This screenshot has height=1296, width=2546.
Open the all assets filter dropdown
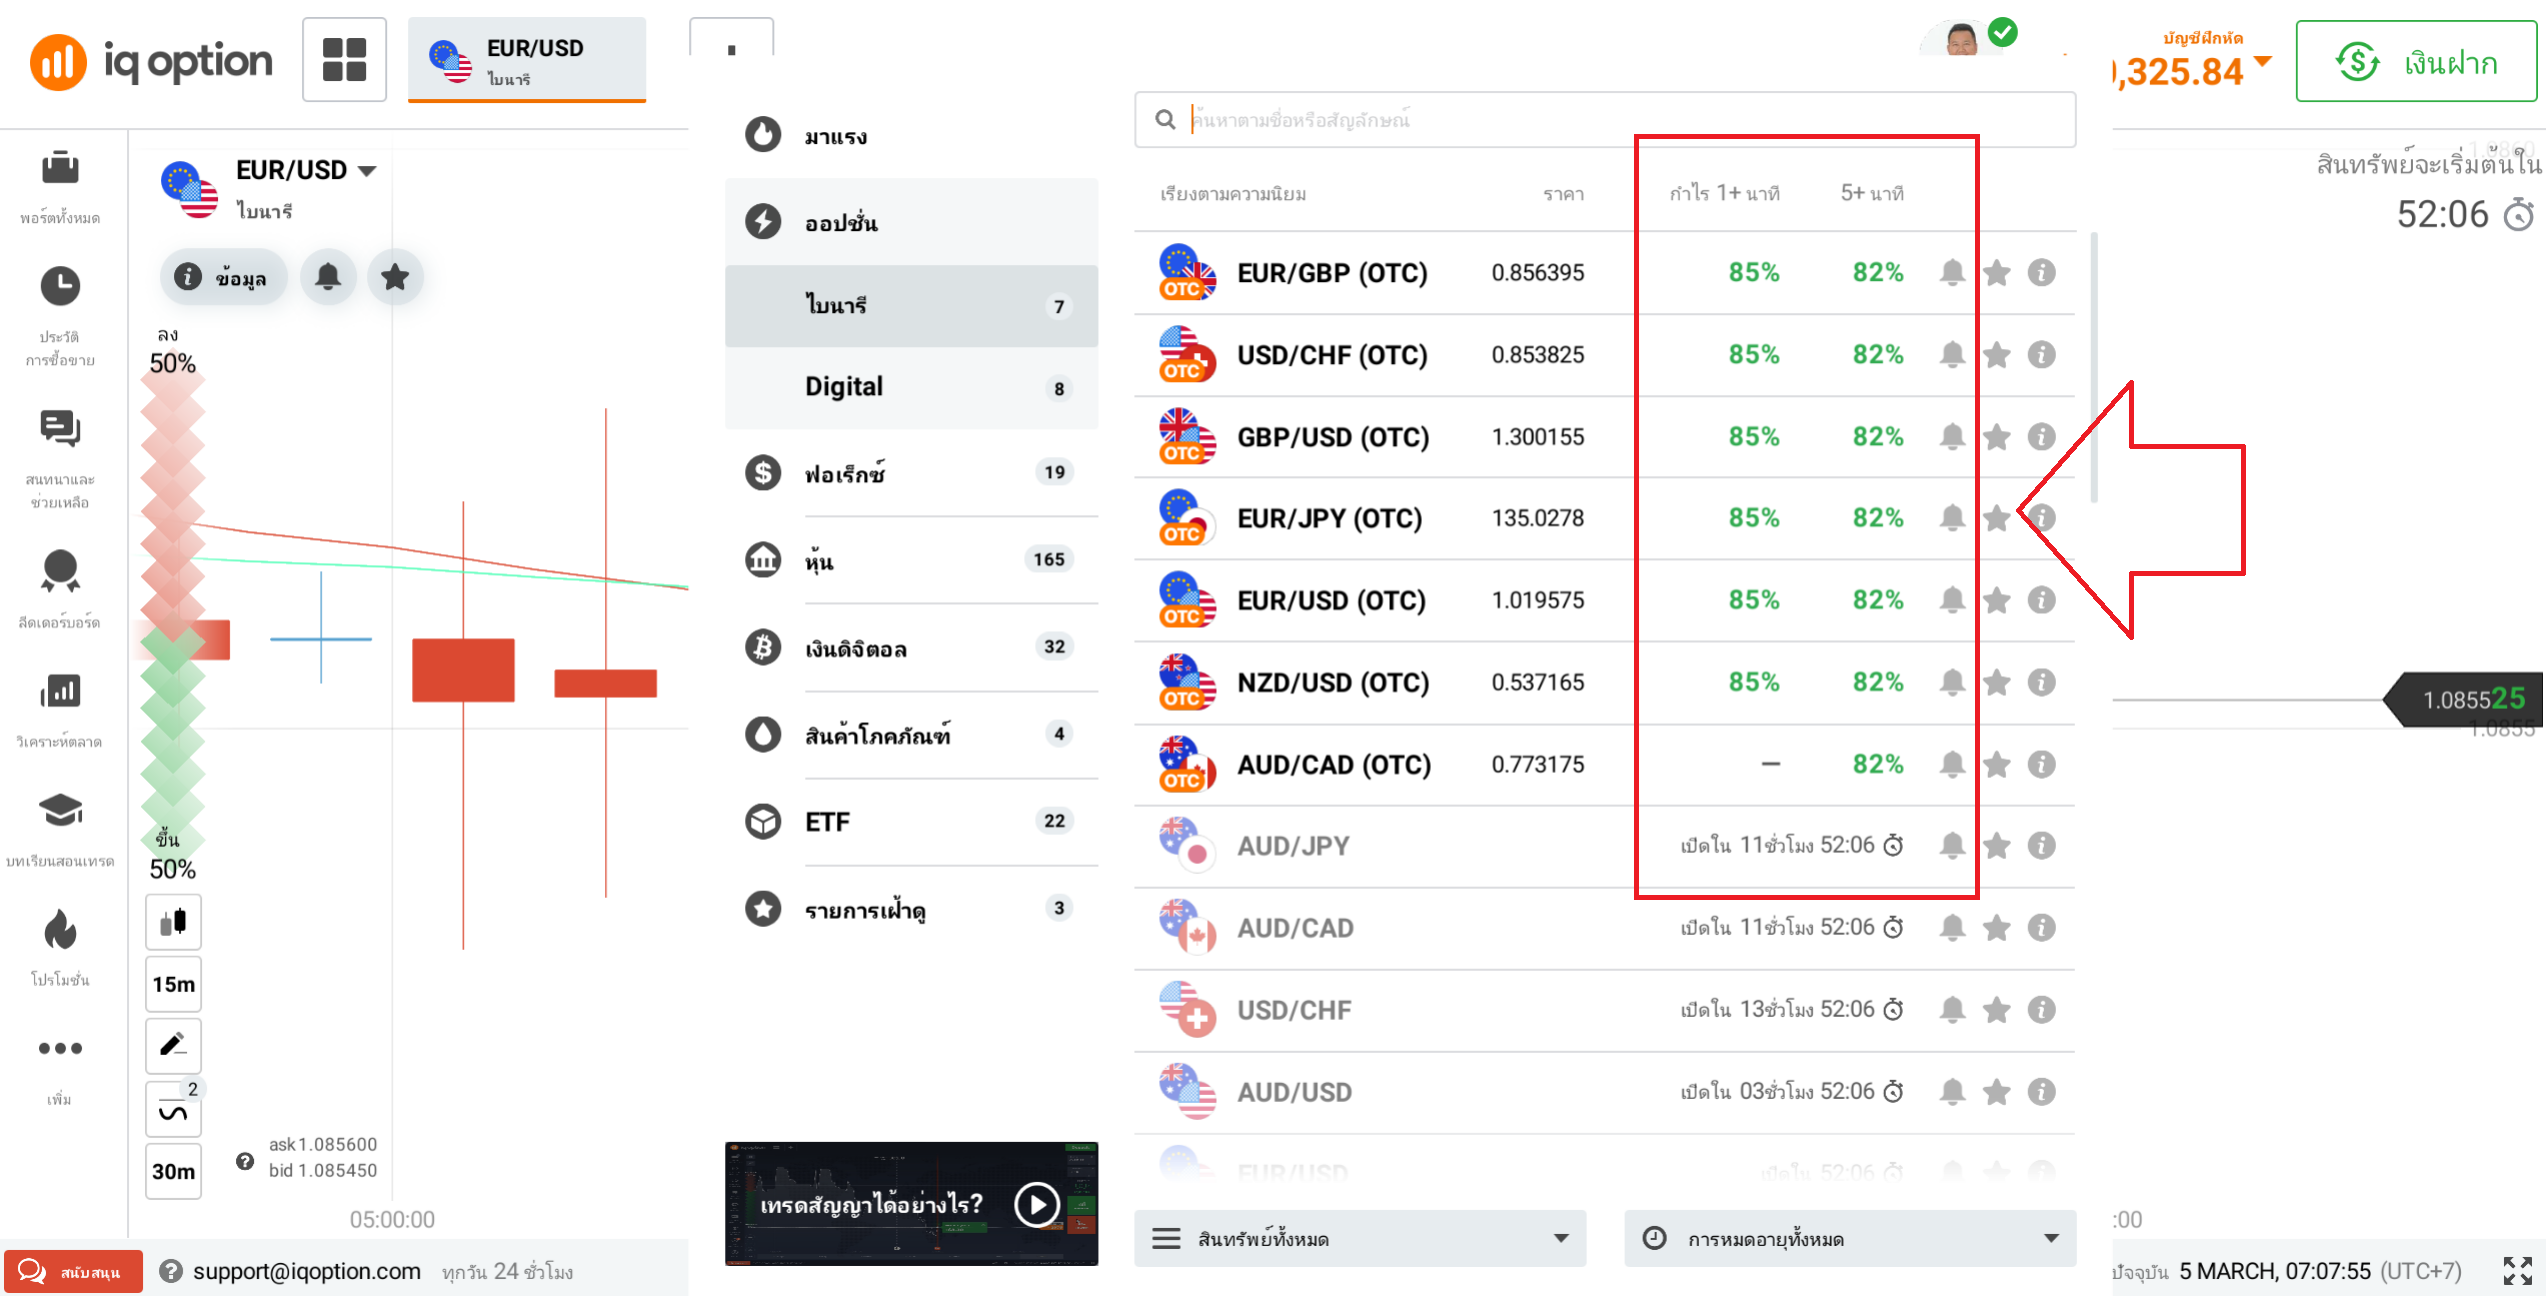1359,1238
